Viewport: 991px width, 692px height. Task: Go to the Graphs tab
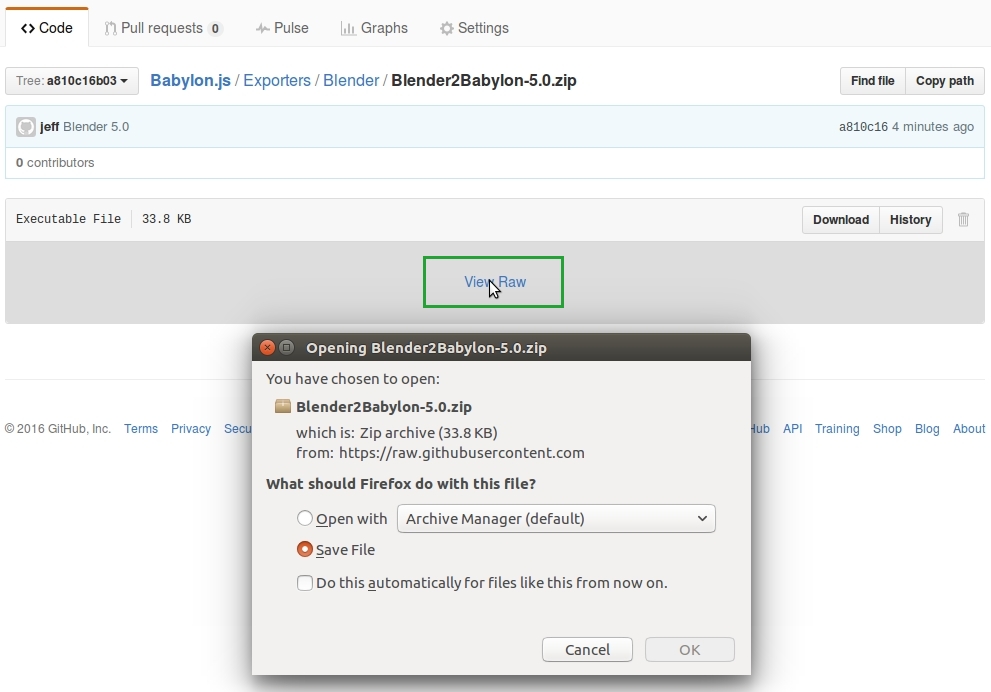[374, 28]
